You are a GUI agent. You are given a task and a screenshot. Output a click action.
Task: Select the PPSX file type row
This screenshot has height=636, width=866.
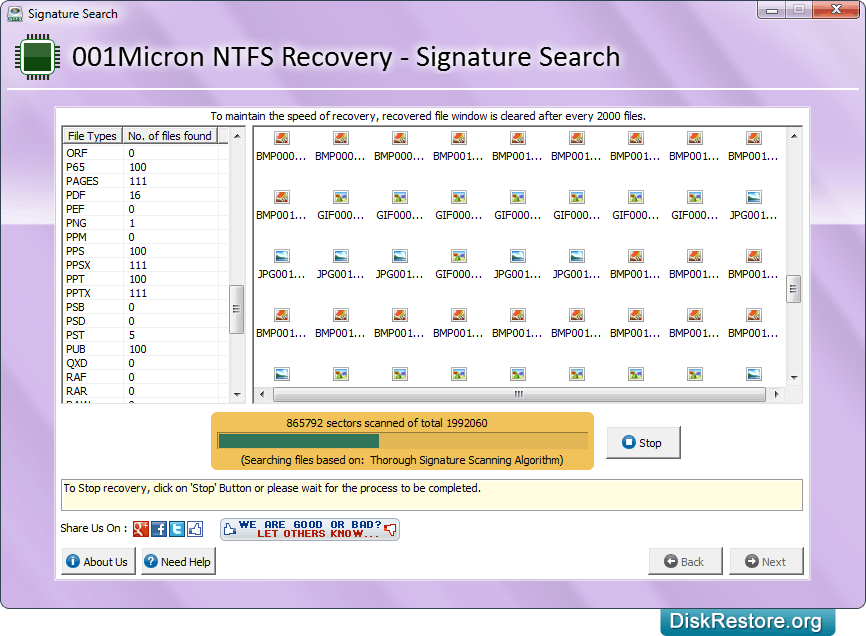click(x=146, y=266)
